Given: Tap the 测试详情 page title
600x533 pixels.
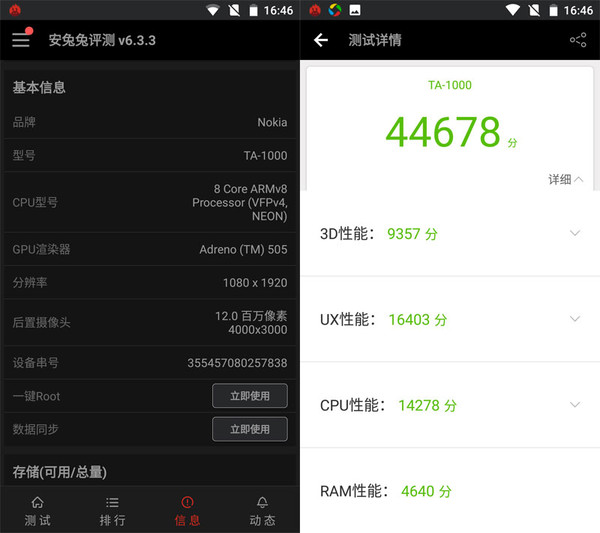Looking at the screenshot, I should click(x=375, y=40).
